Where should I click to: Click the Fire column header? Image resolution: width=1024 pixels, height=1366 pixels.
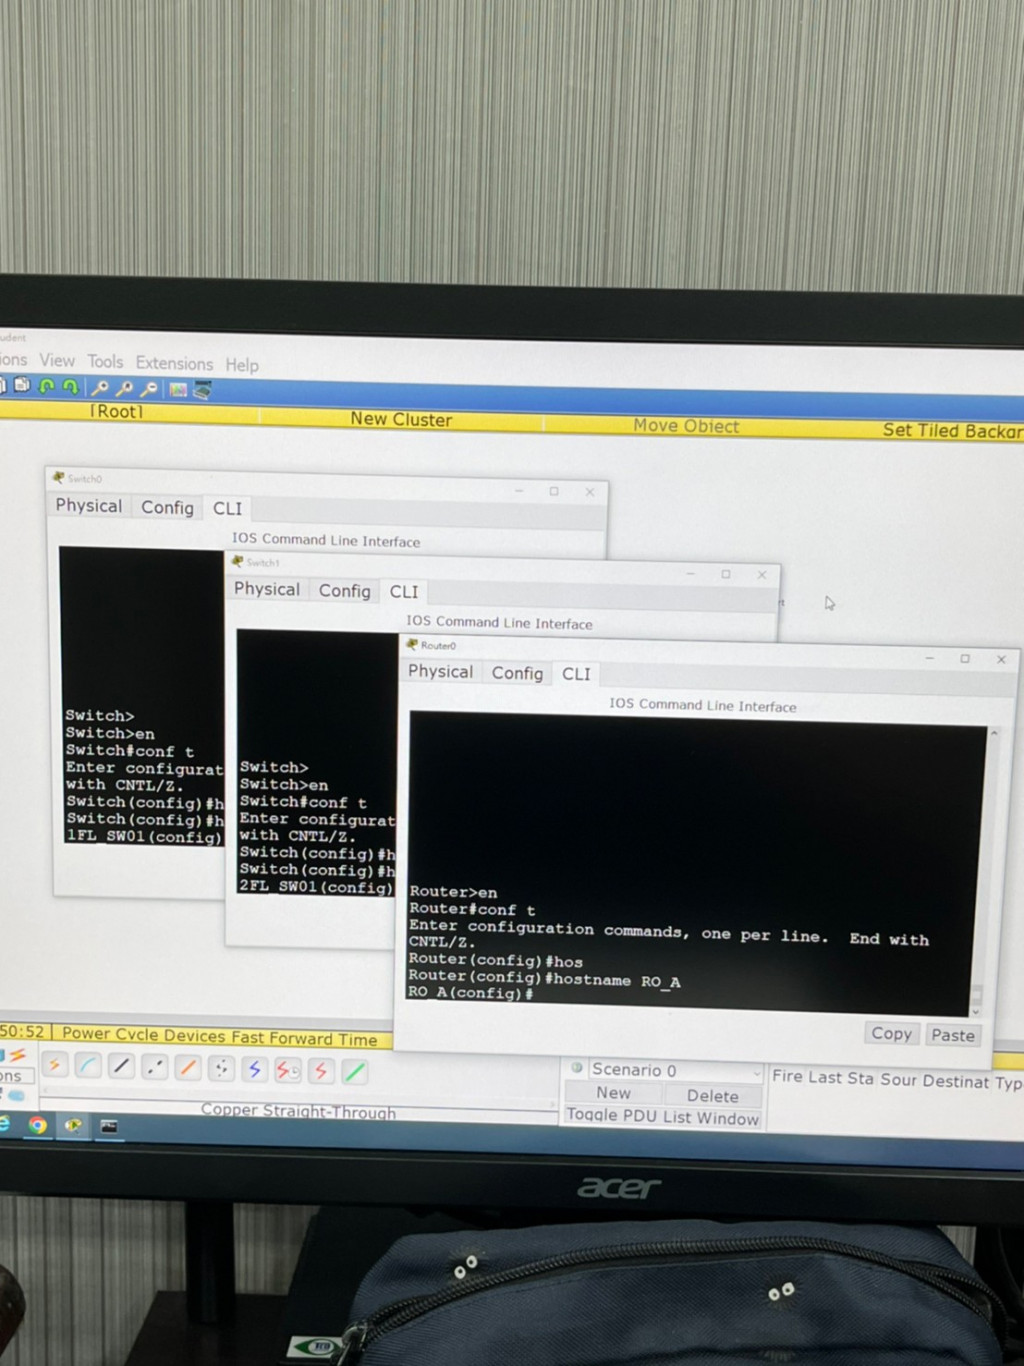coord(787,1076)
